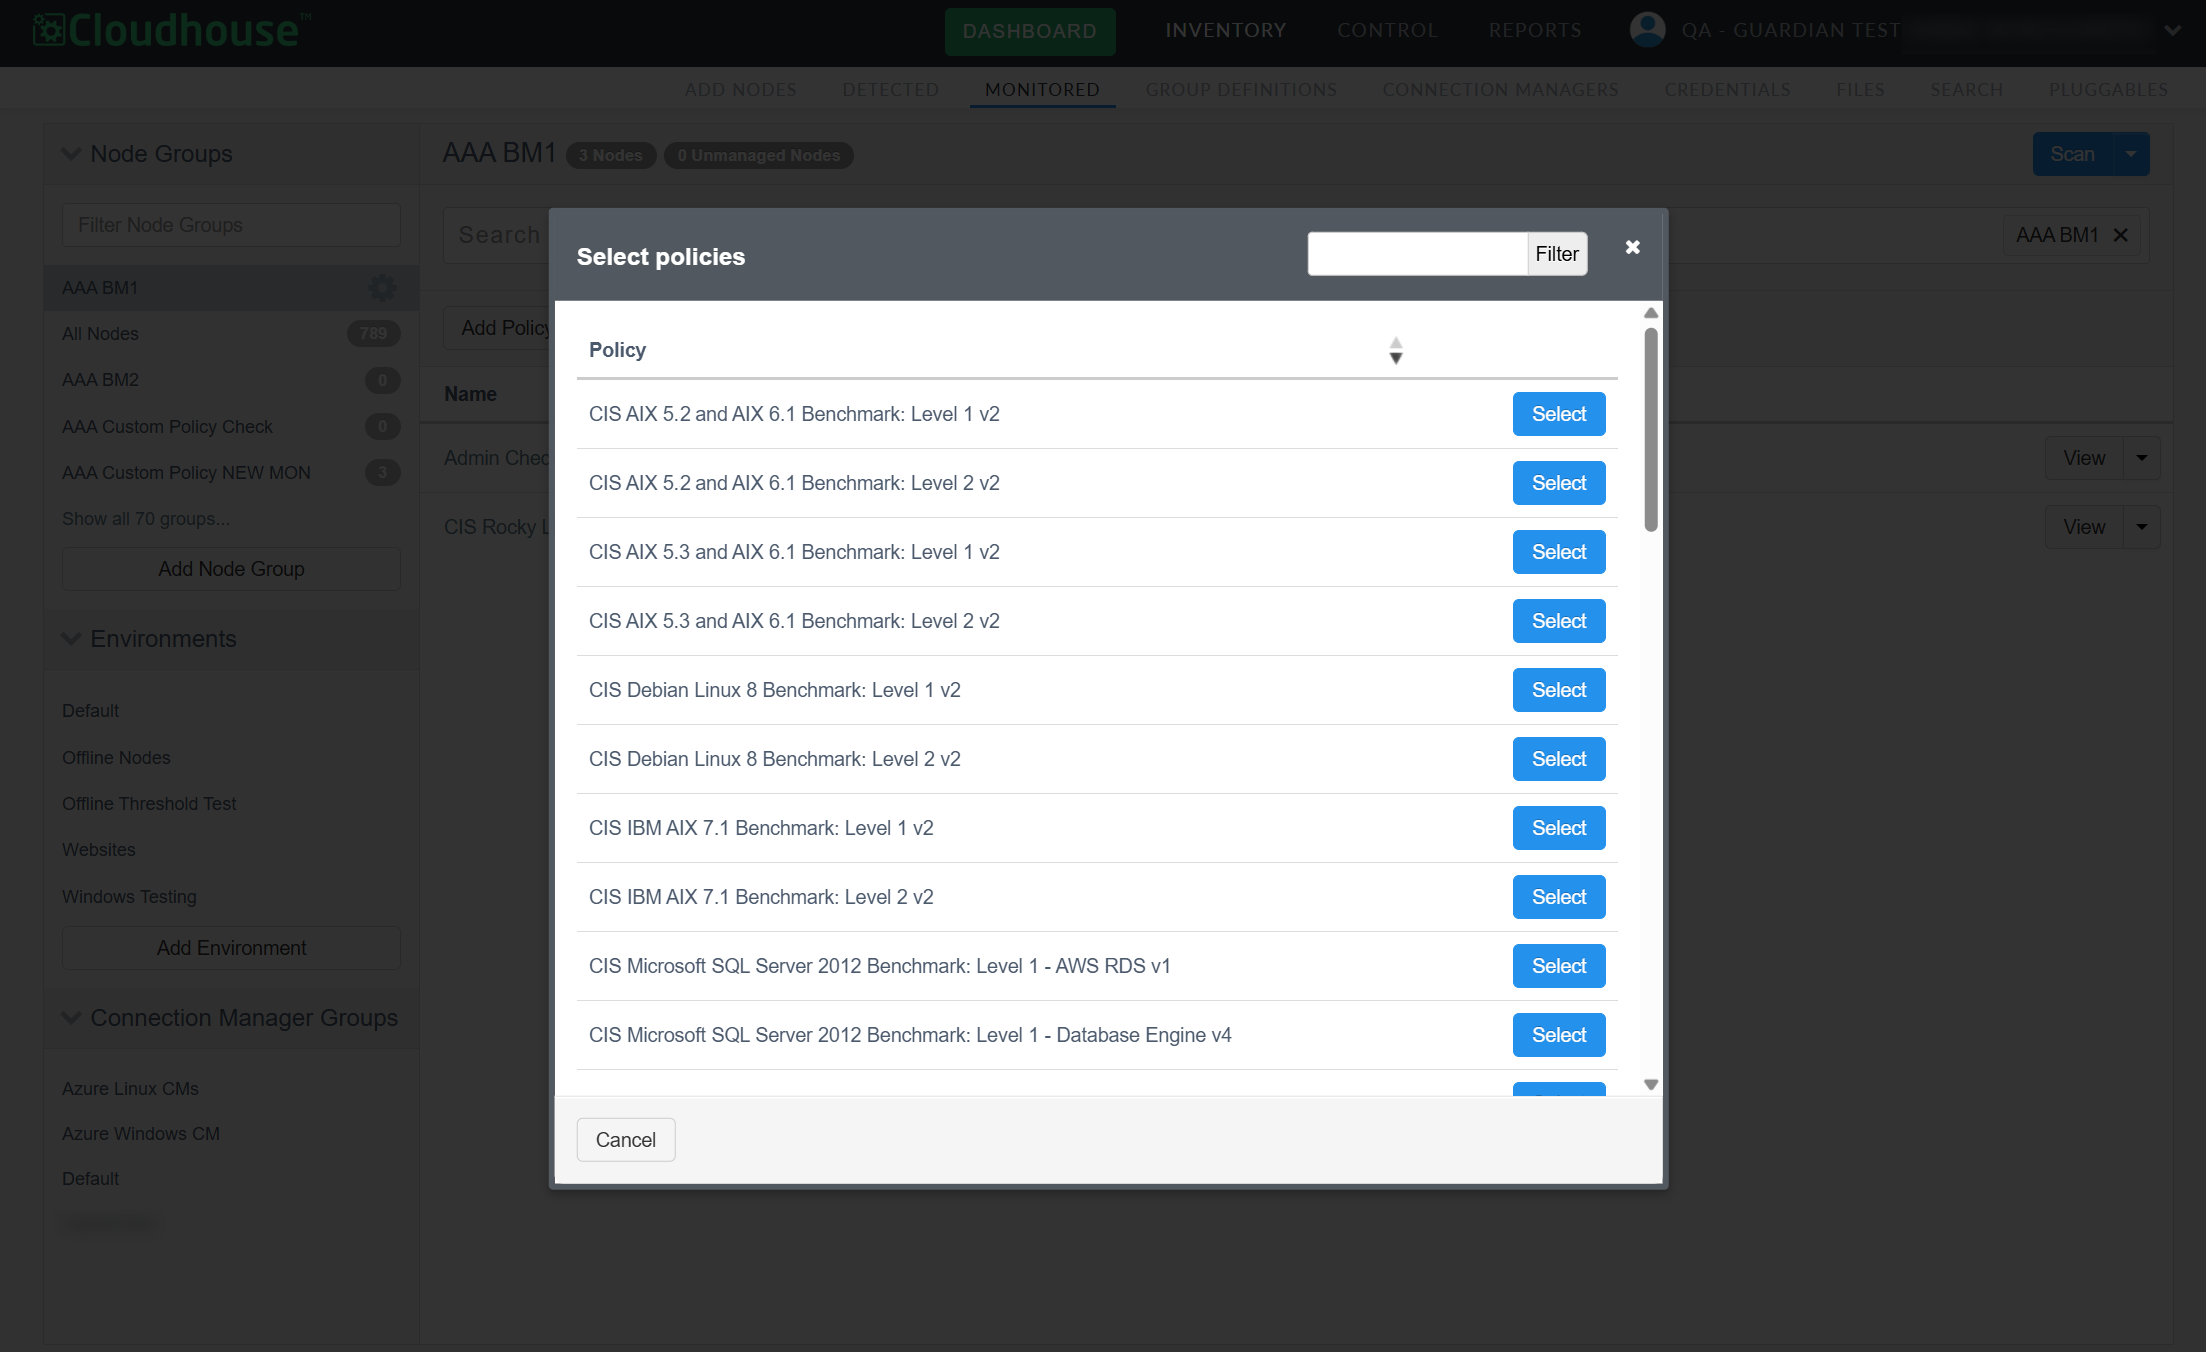Open the Control menu
2206x1352 pixels.
pos(1387,31)
